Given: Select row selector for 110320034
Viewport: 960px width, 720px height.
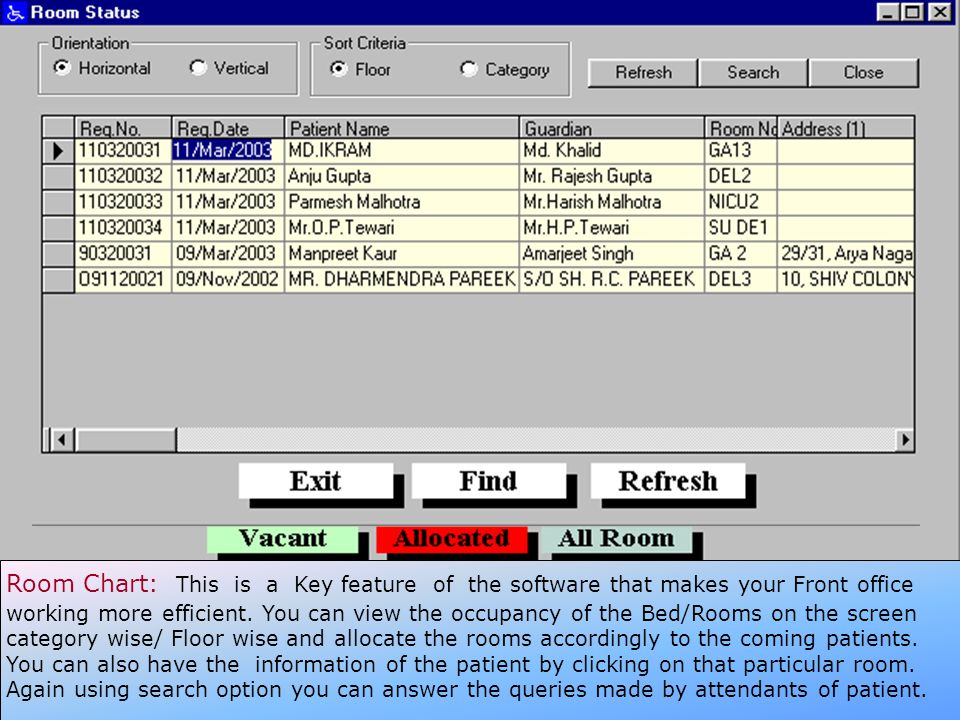Looking at the screenshot, I should (58, 228).
